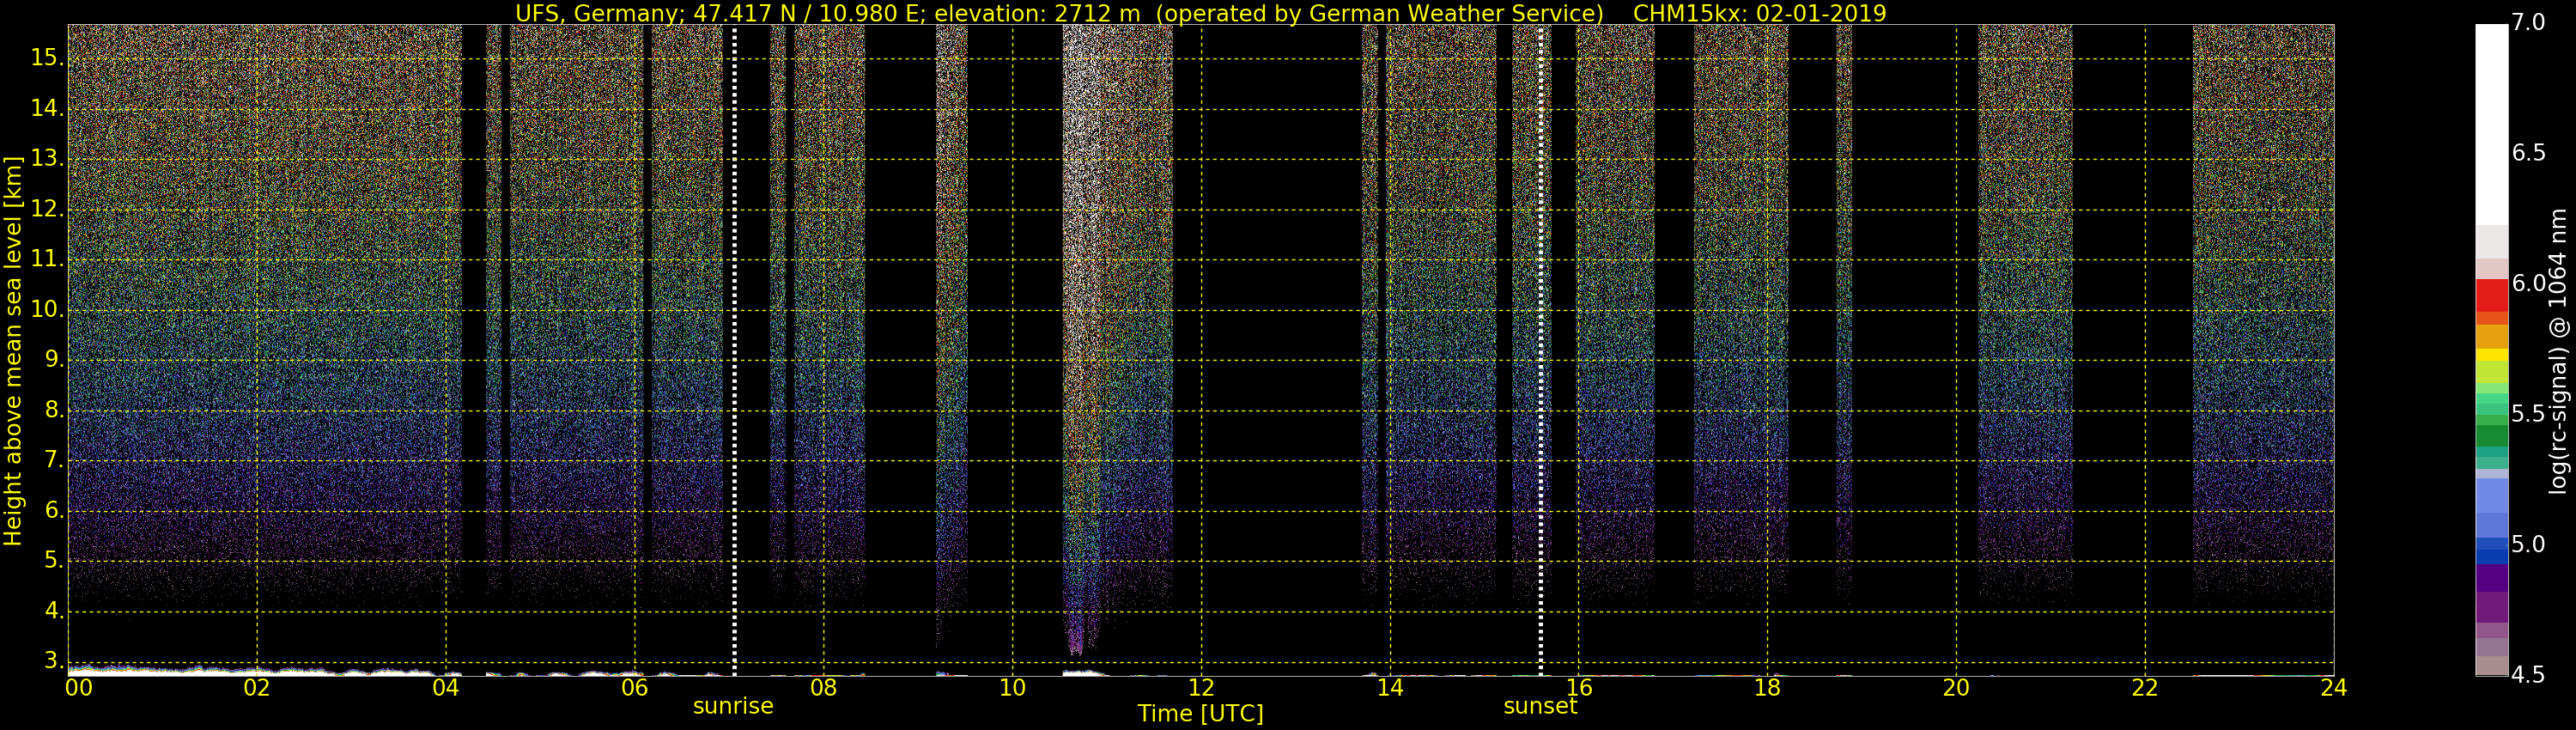Image resolution: width=2576 pixels, height=730 pixels.
Task: Click the 'Time [UTC]' axis label
Action: click(1200, 714)
